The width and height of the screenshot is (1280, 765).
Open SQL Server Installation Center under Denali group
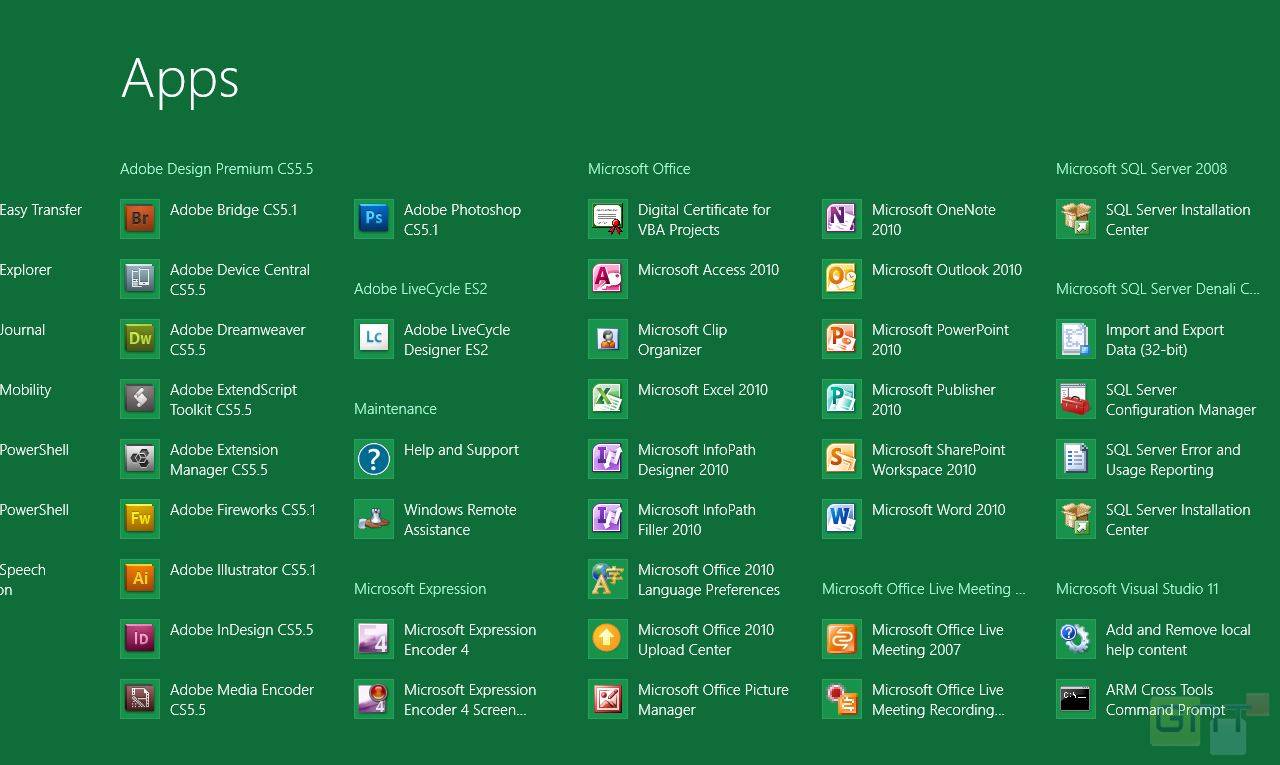coord(1076,519)
